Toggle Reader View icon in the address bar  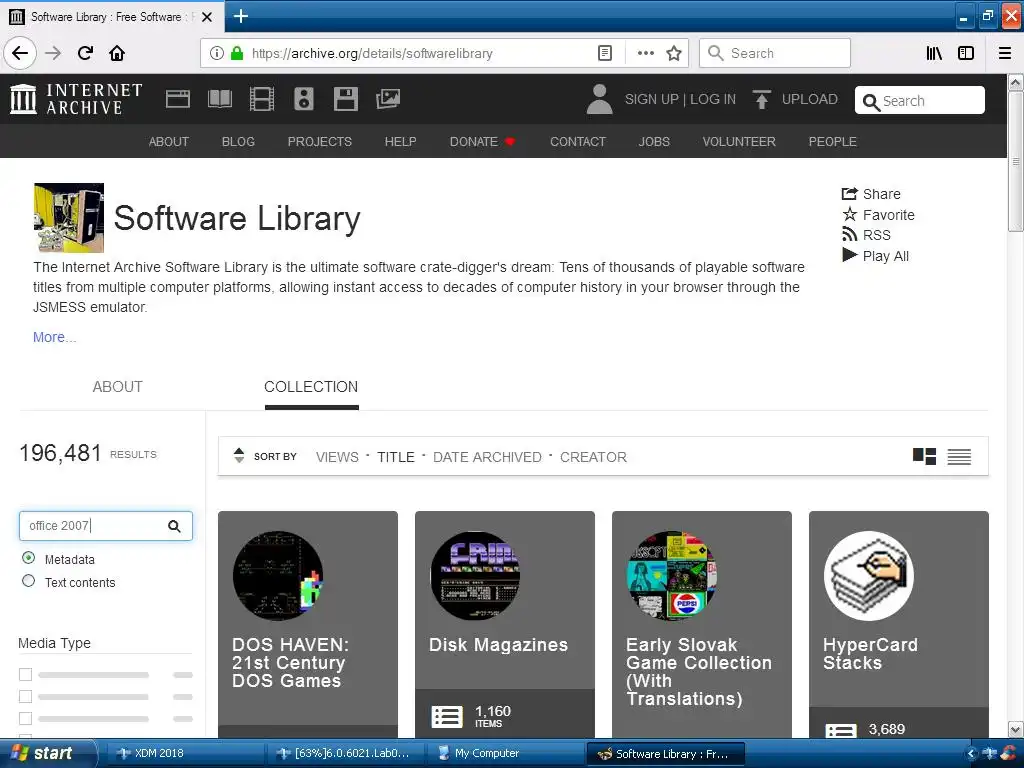pyautogui.click(x=605, y=53)
